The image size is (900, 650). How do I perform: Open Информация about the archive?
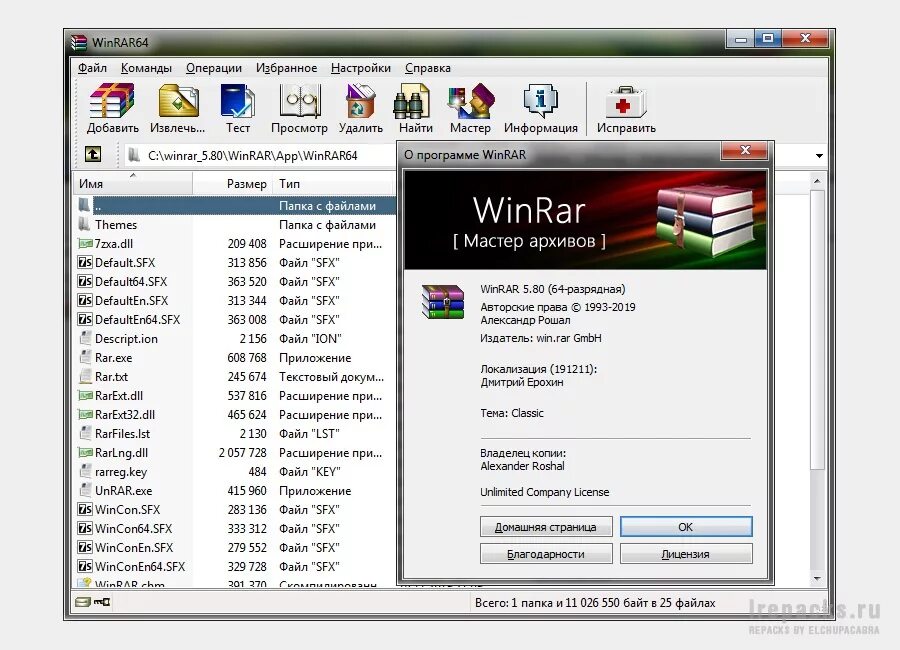click(540, 104)
